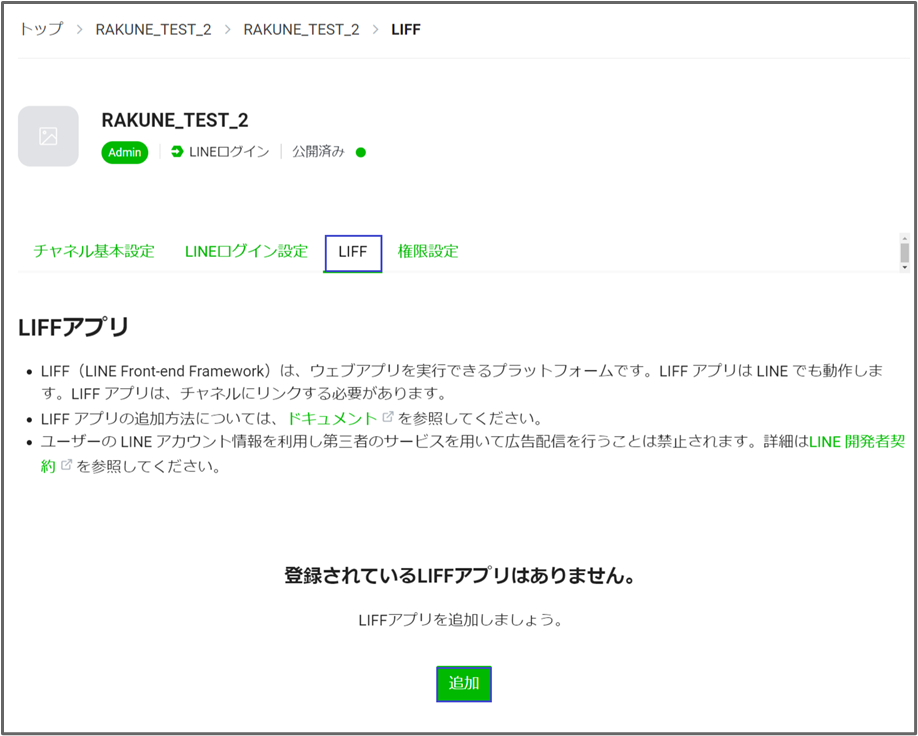Switch to the チャネル基本設定 tab
918x736 pixels.
tap(94, 252)
